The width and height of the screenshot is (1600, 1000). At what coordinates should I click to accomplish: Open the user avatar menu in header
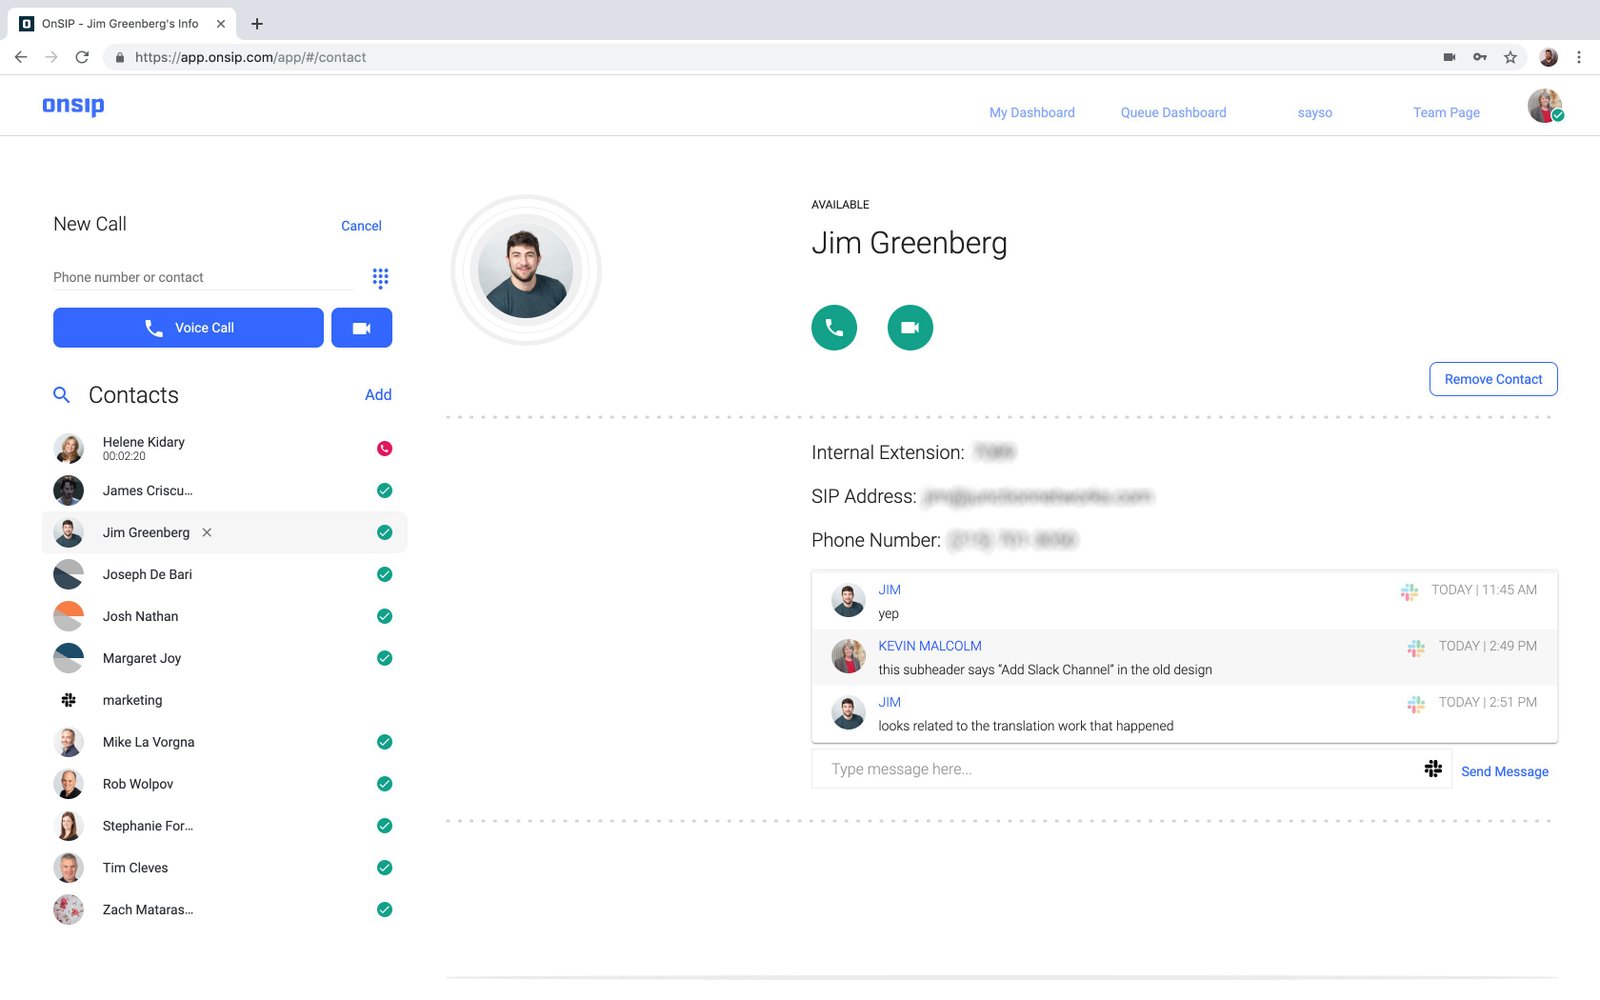click(x=1545, y=106)
